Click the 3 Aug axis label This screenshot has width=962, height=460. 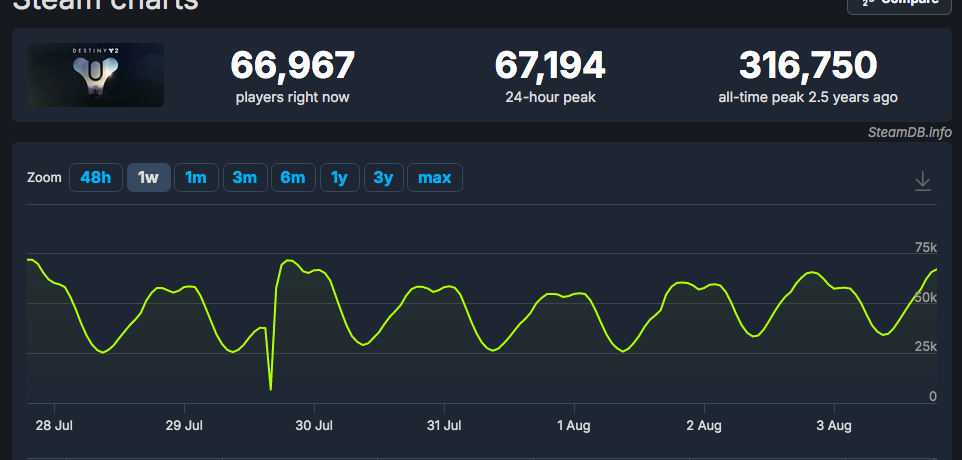pos(834,426)
